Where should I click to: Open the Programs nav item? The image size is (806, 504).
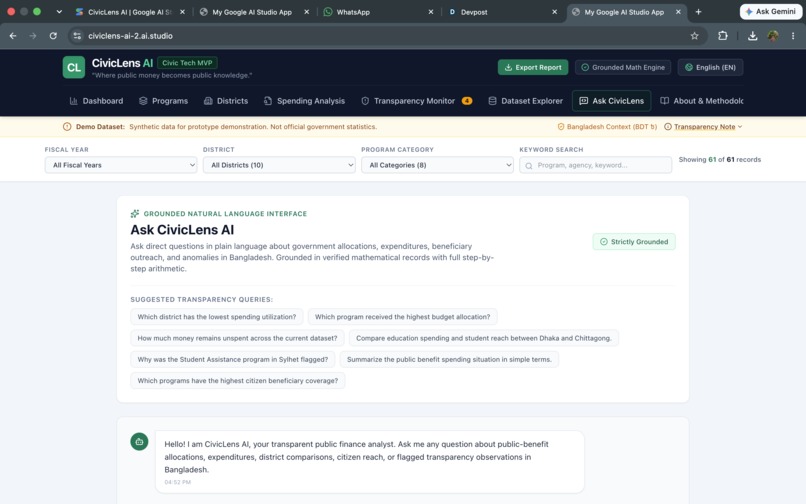pos(163,101)
